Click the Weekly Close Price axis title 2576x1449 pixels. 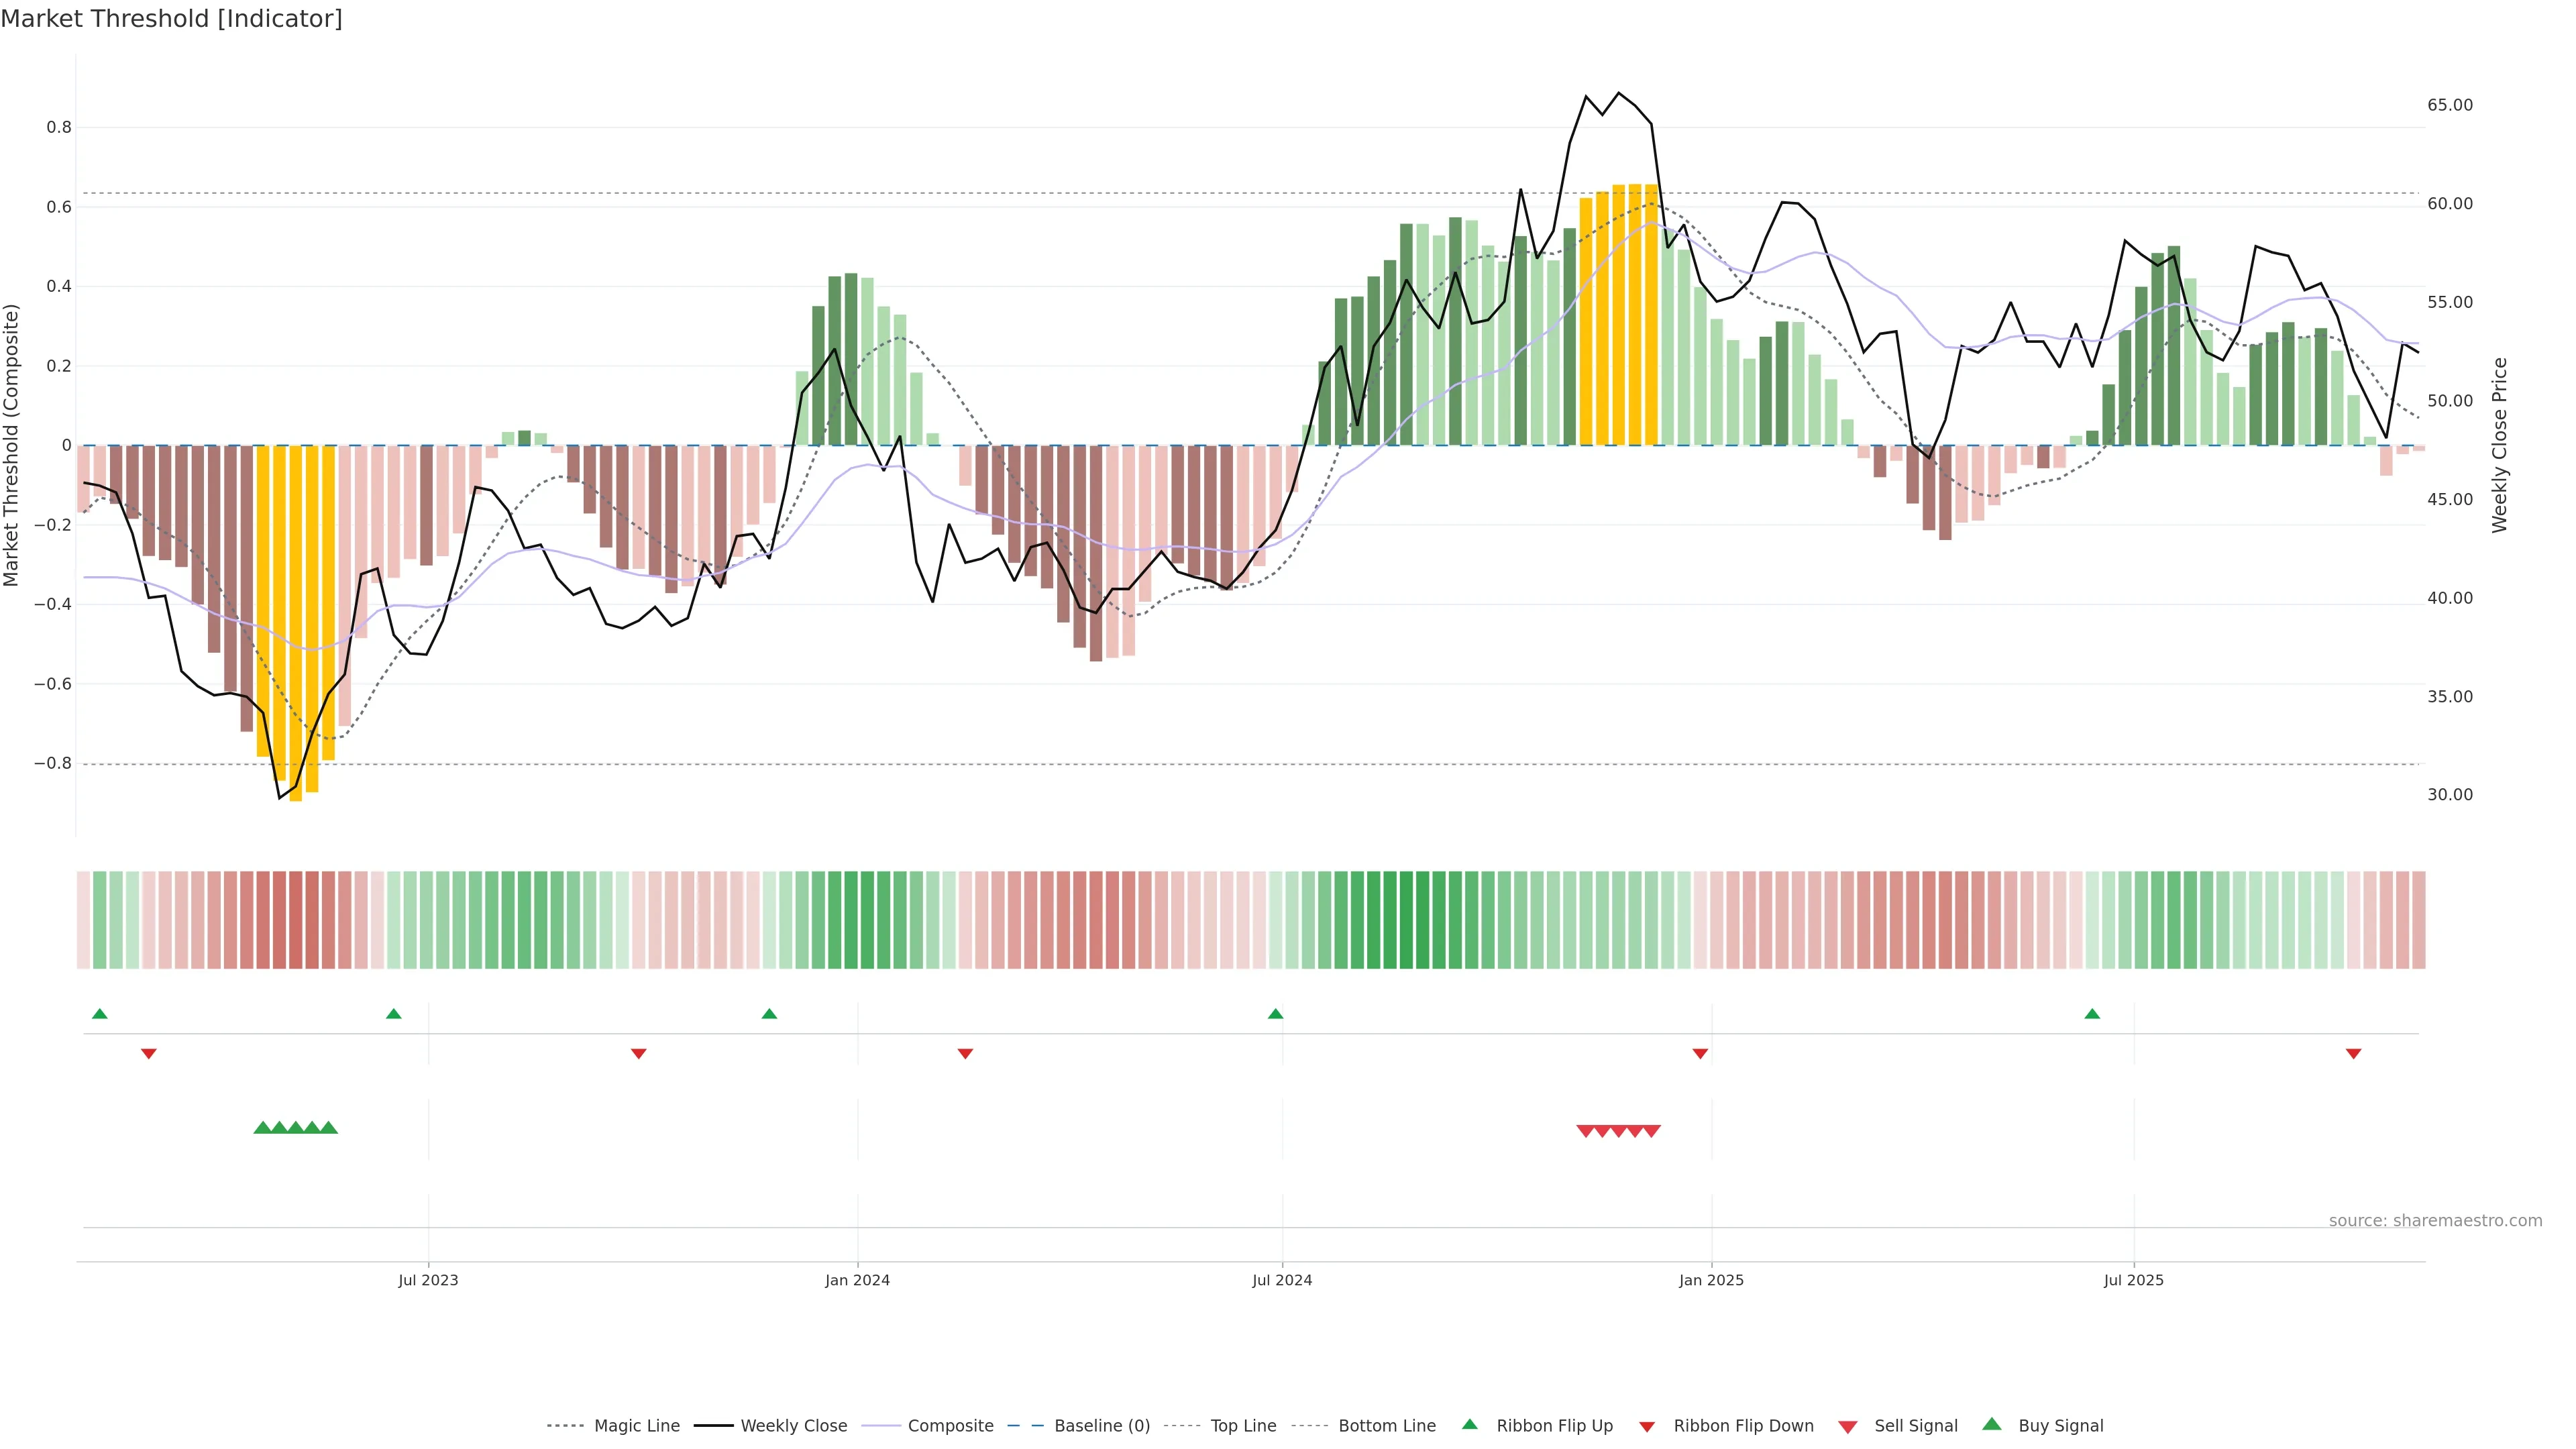(x=2499, y=445)
